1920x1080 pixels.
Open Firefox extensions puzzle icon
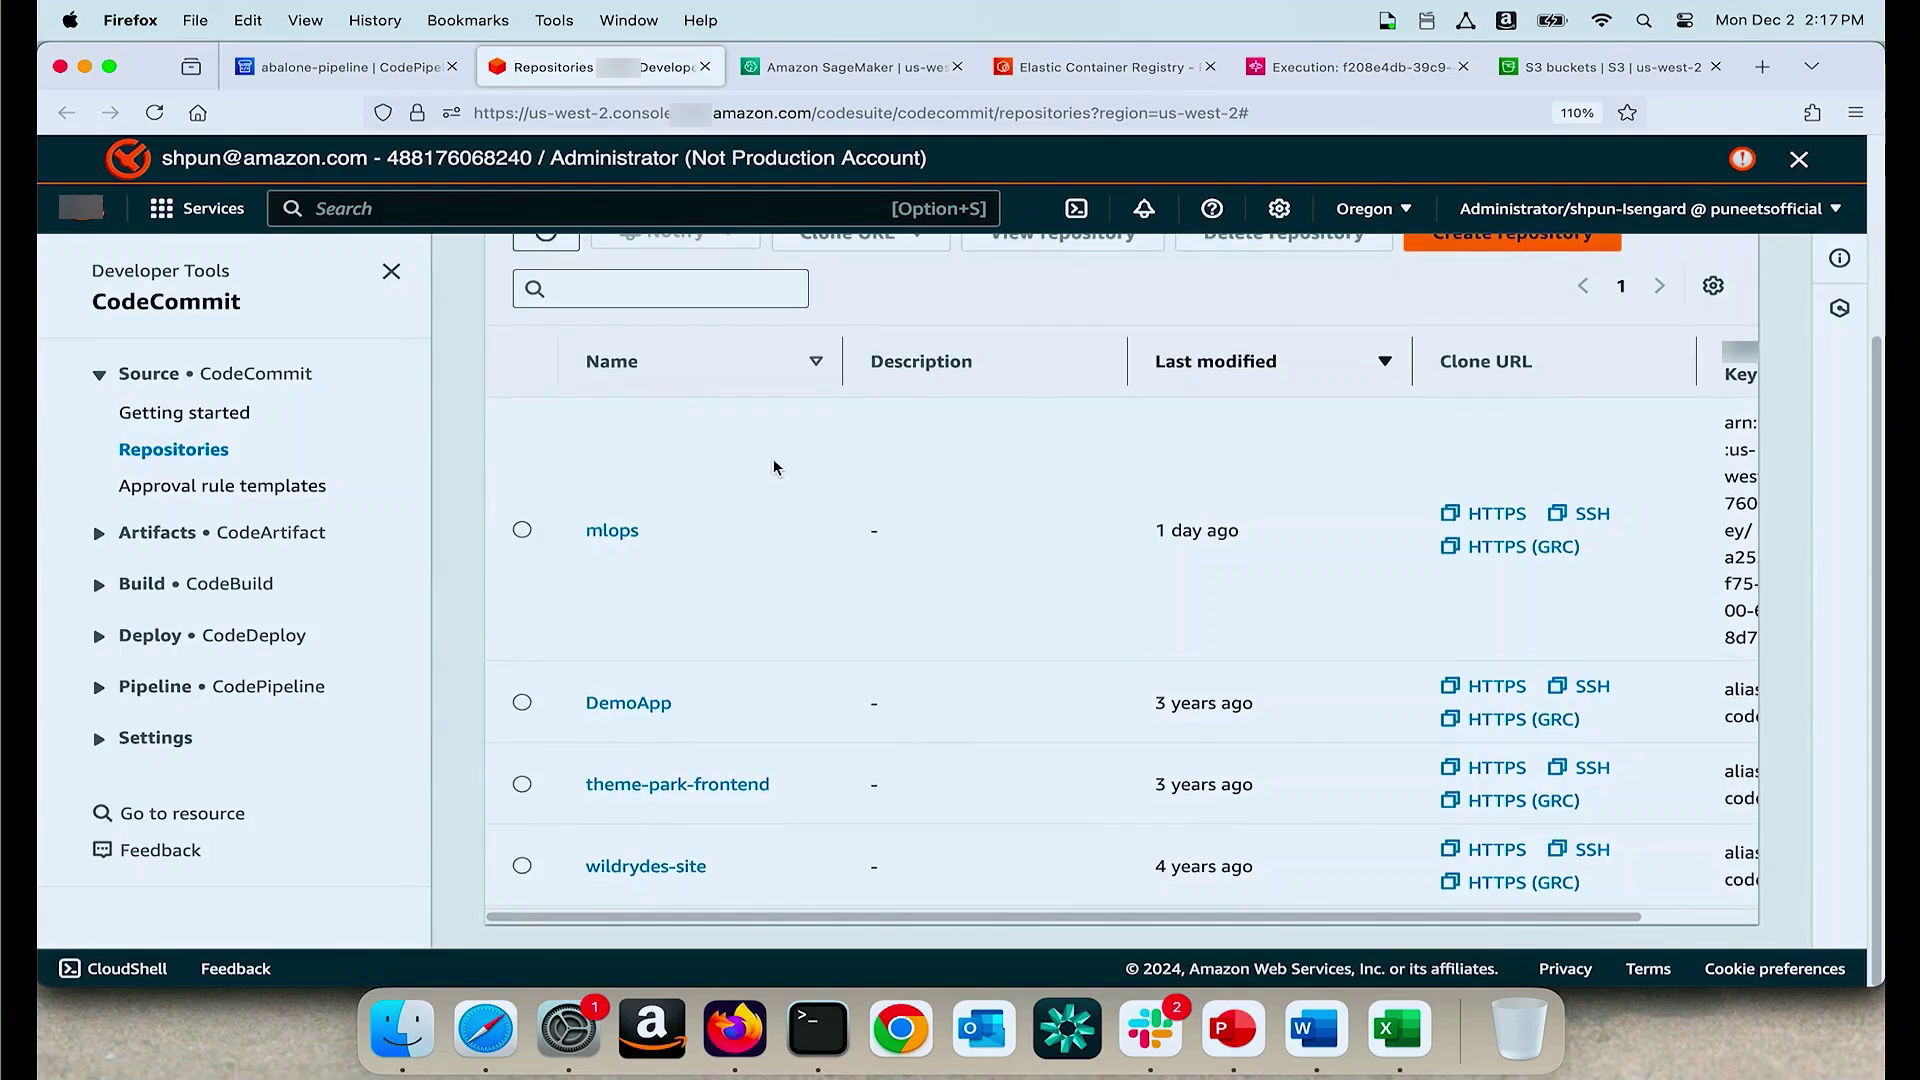(1812, 113)
